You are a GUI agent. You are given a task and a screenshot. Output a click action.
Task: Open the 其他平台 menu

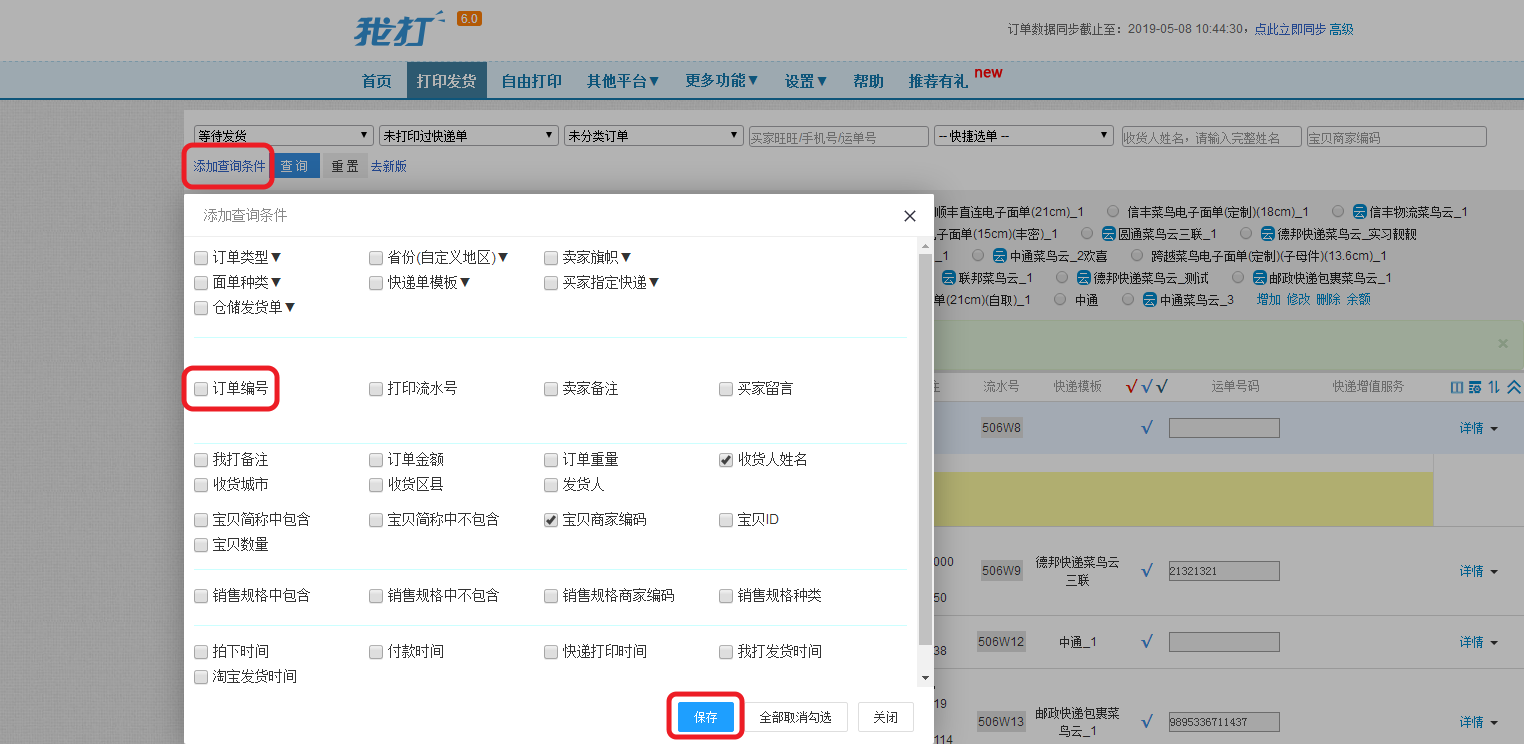pyautogui.click(x=623, y=81)
